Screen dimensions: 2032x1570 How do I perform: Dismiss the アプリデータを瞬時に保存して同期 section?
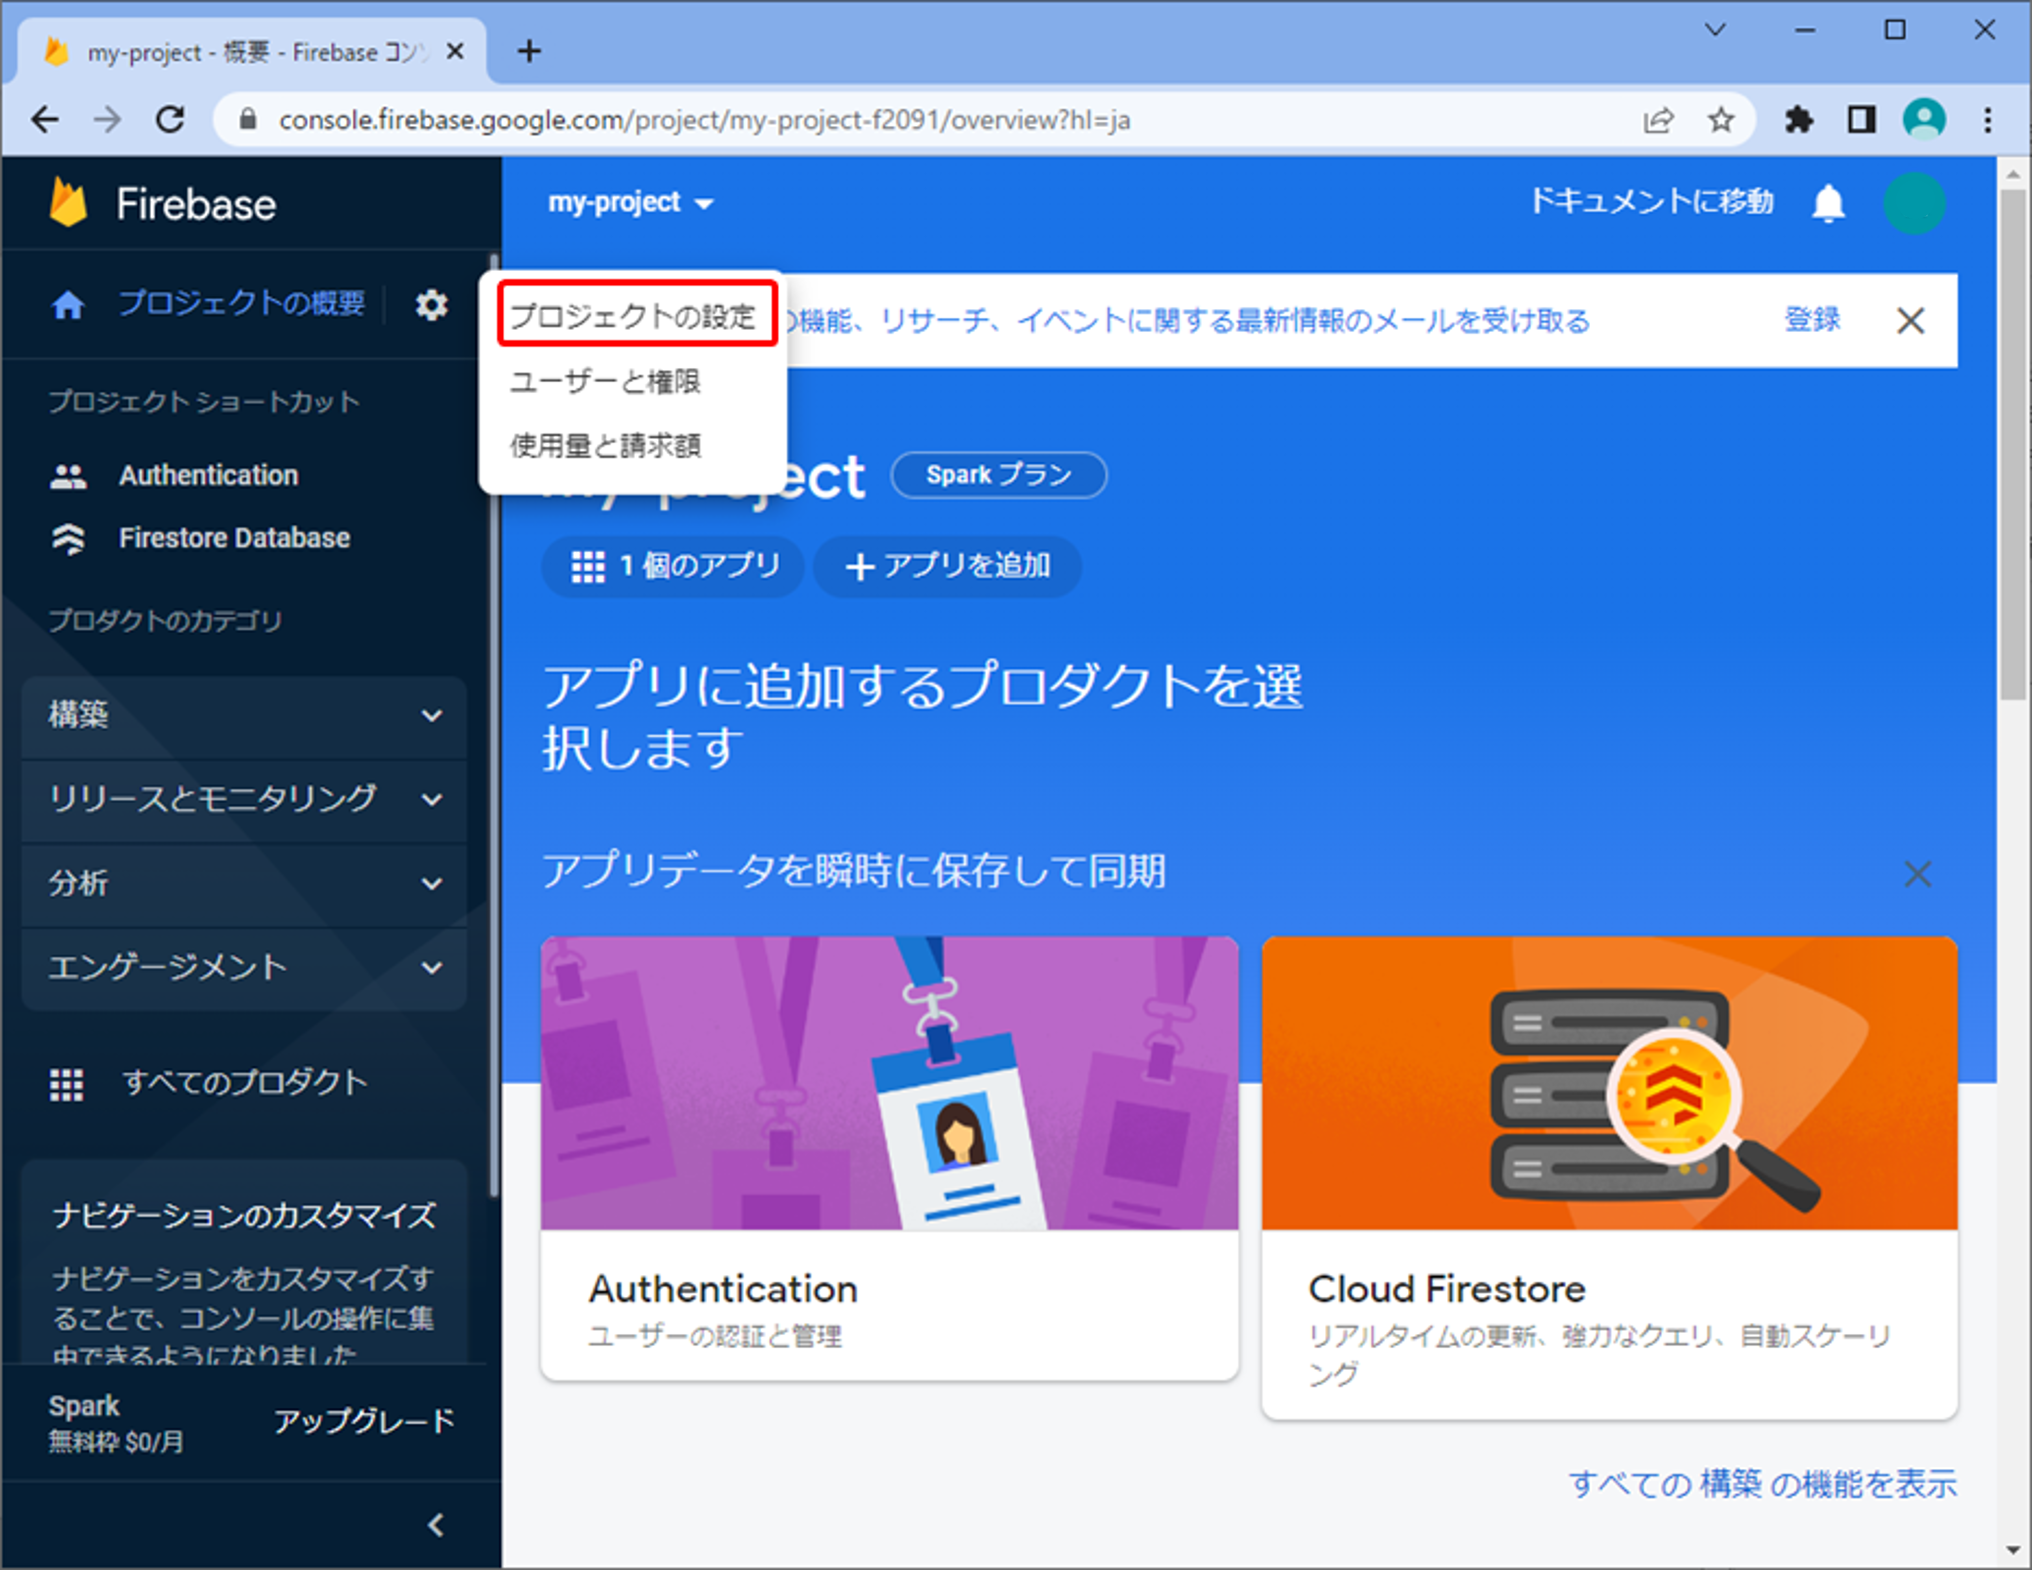click(1917, 874)
